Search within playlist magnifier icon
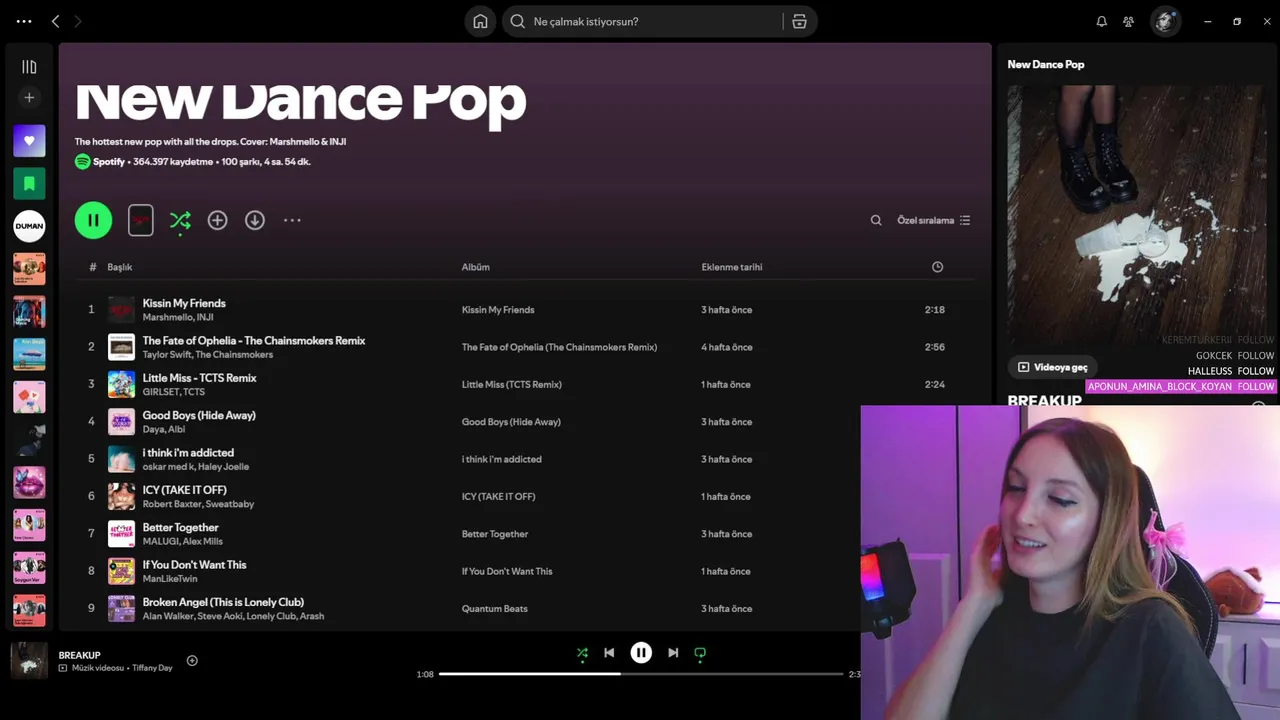The width and height of the screenshot is (1280, 720). (876, 220)
